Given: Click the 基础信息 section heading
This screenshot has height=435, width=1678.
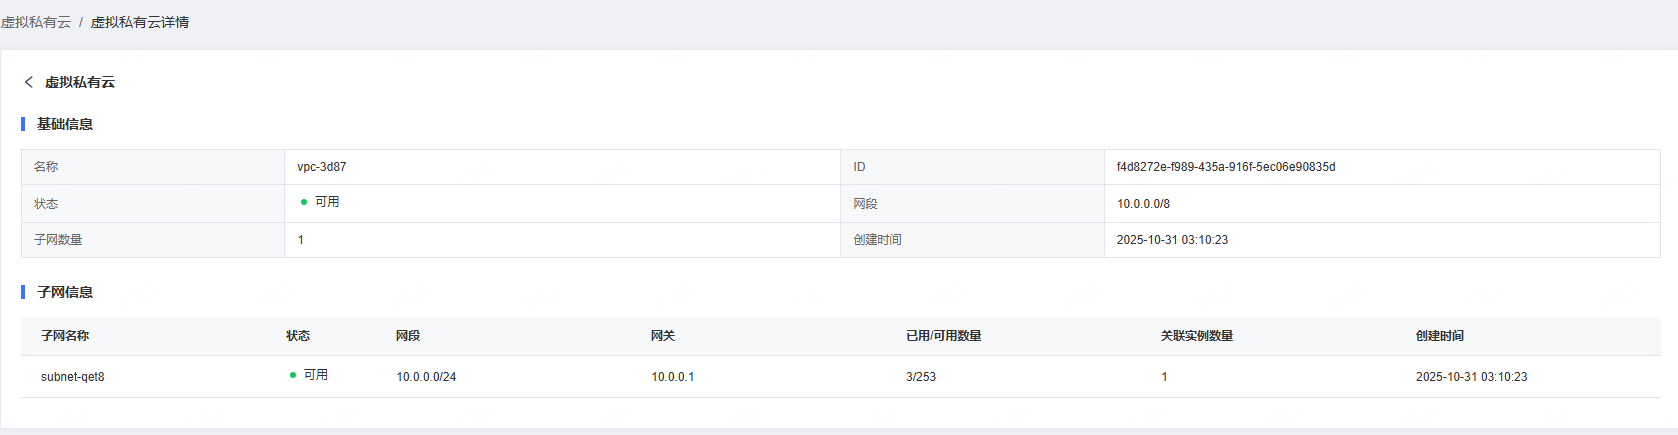Looking at the screenshot, I should [x=65, y=124].
